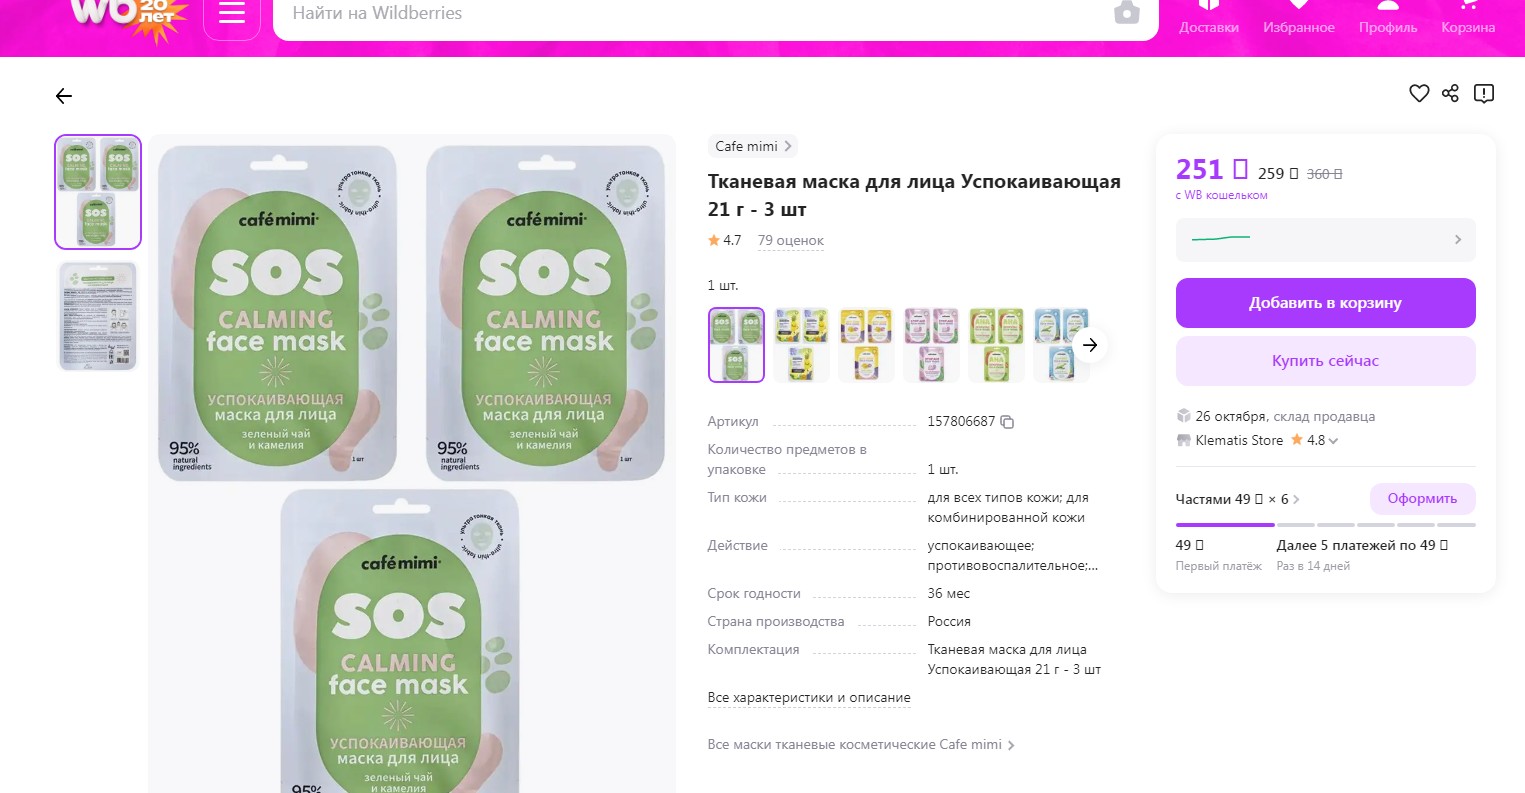Open Избранное in the header

coord(1299,18)
